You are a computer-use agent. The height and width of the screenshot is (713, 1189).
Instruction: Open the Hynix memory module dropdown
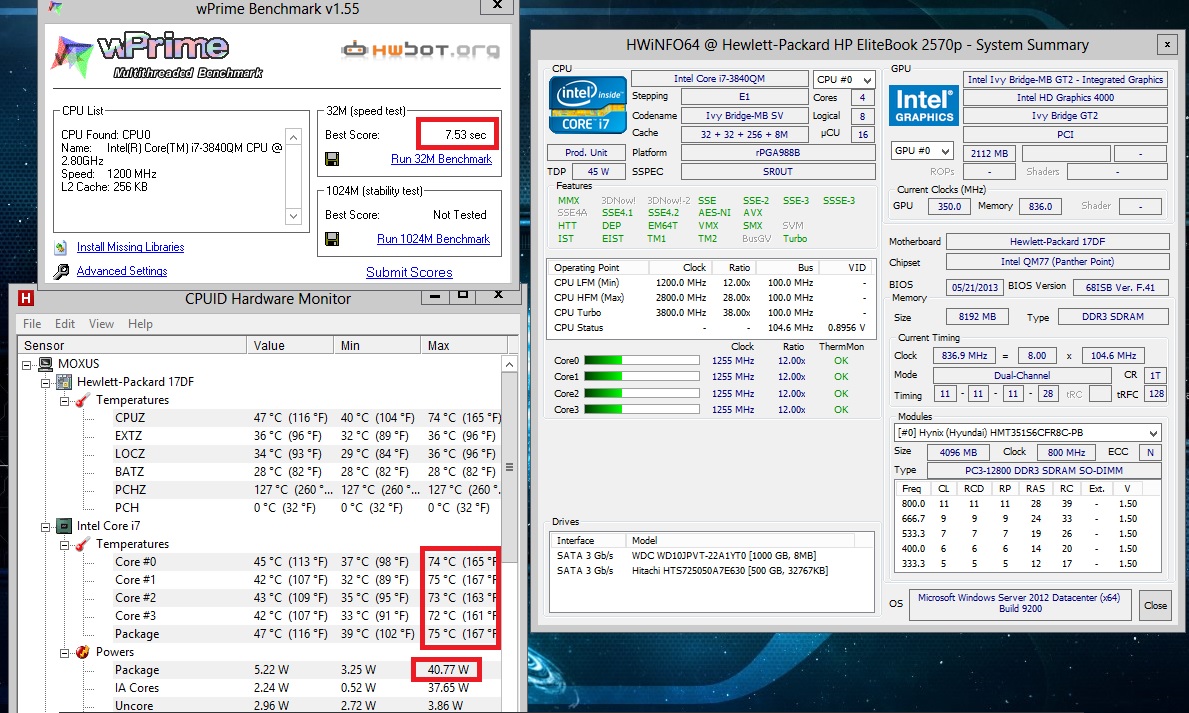1028,433
